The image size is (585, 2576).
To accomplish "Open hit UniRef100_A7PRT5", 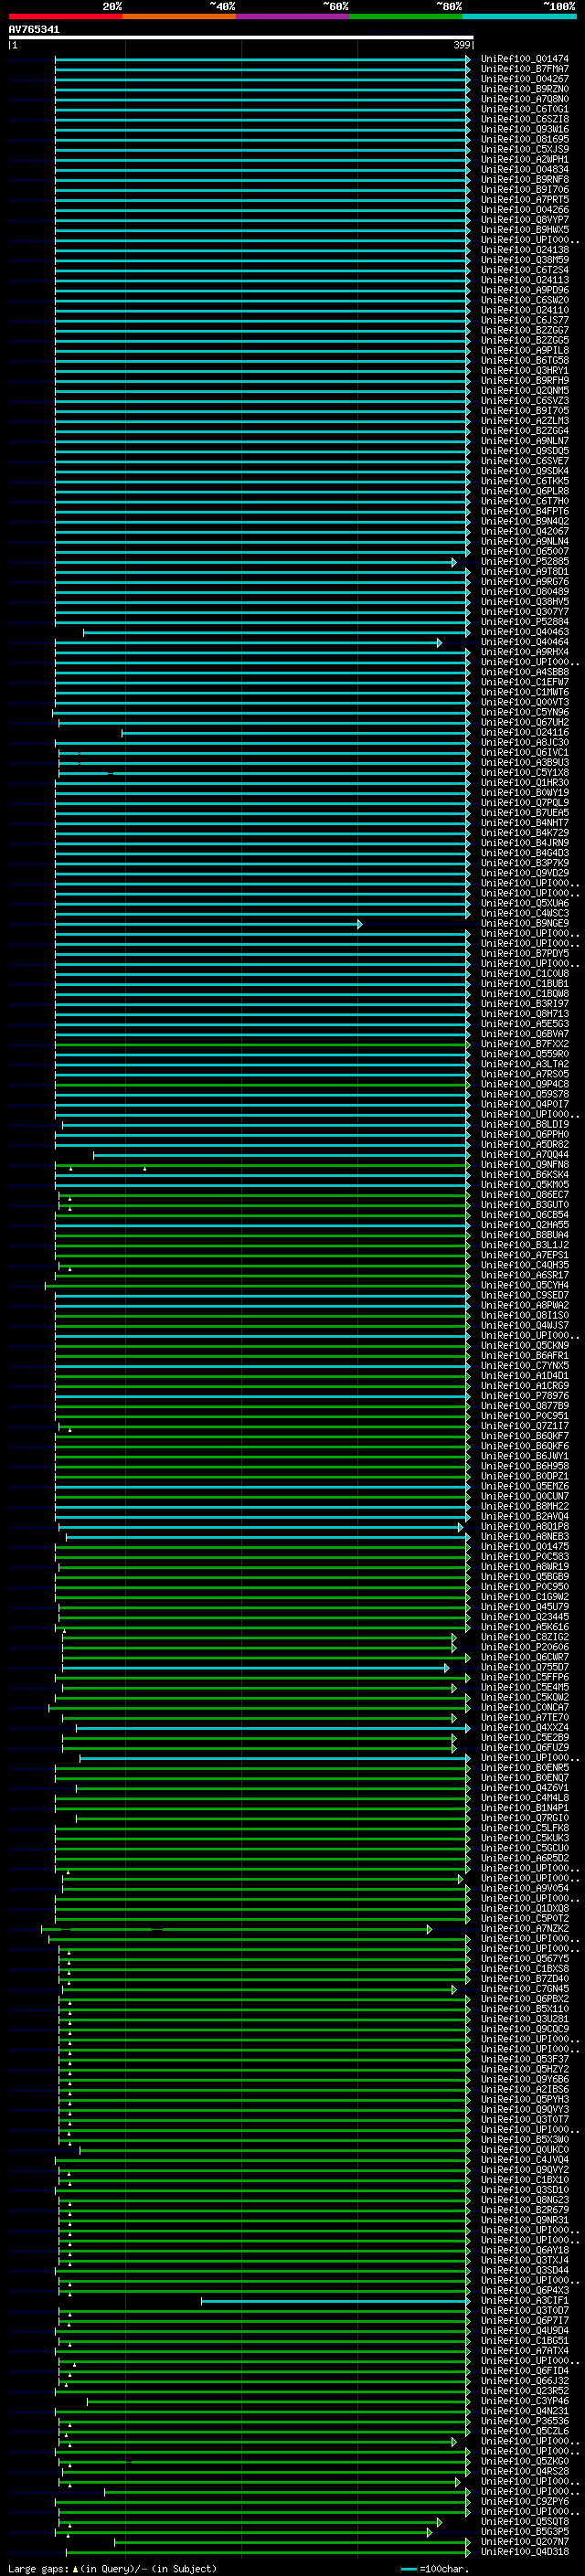I will tap(525, 200).
